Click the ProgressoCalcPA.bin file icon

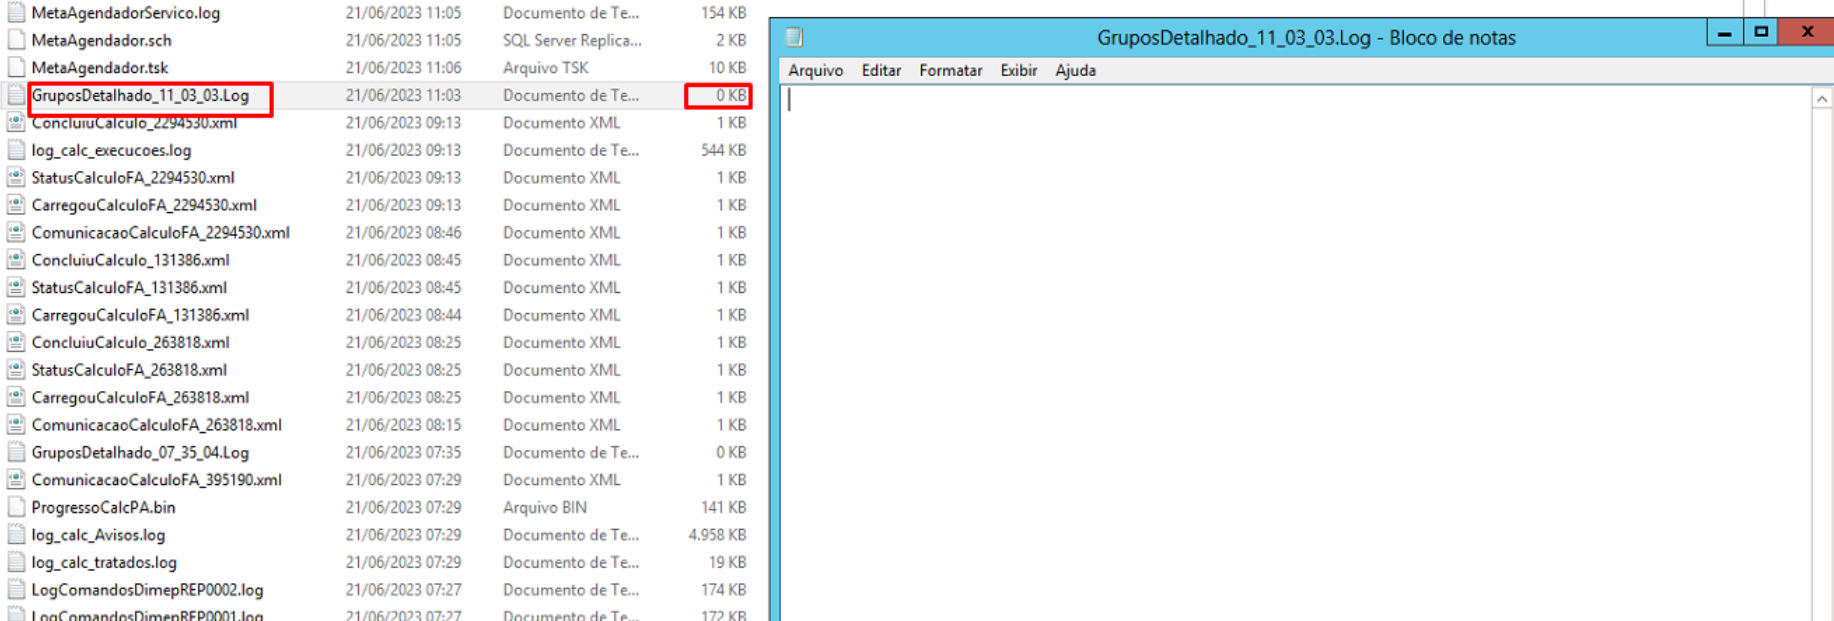coord(16,507)
